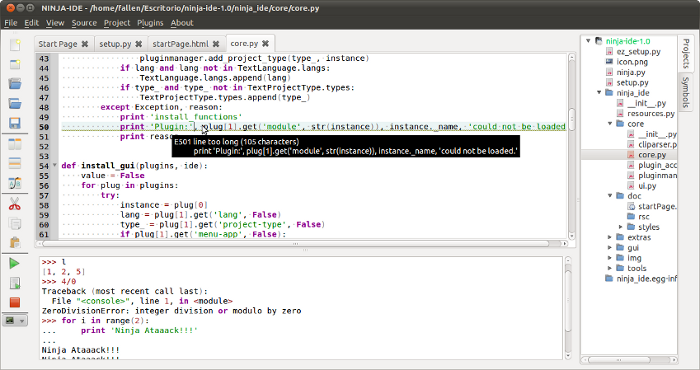The image size is (700, 370).
Task: Expand the img folder
Action: coord(610,258)
